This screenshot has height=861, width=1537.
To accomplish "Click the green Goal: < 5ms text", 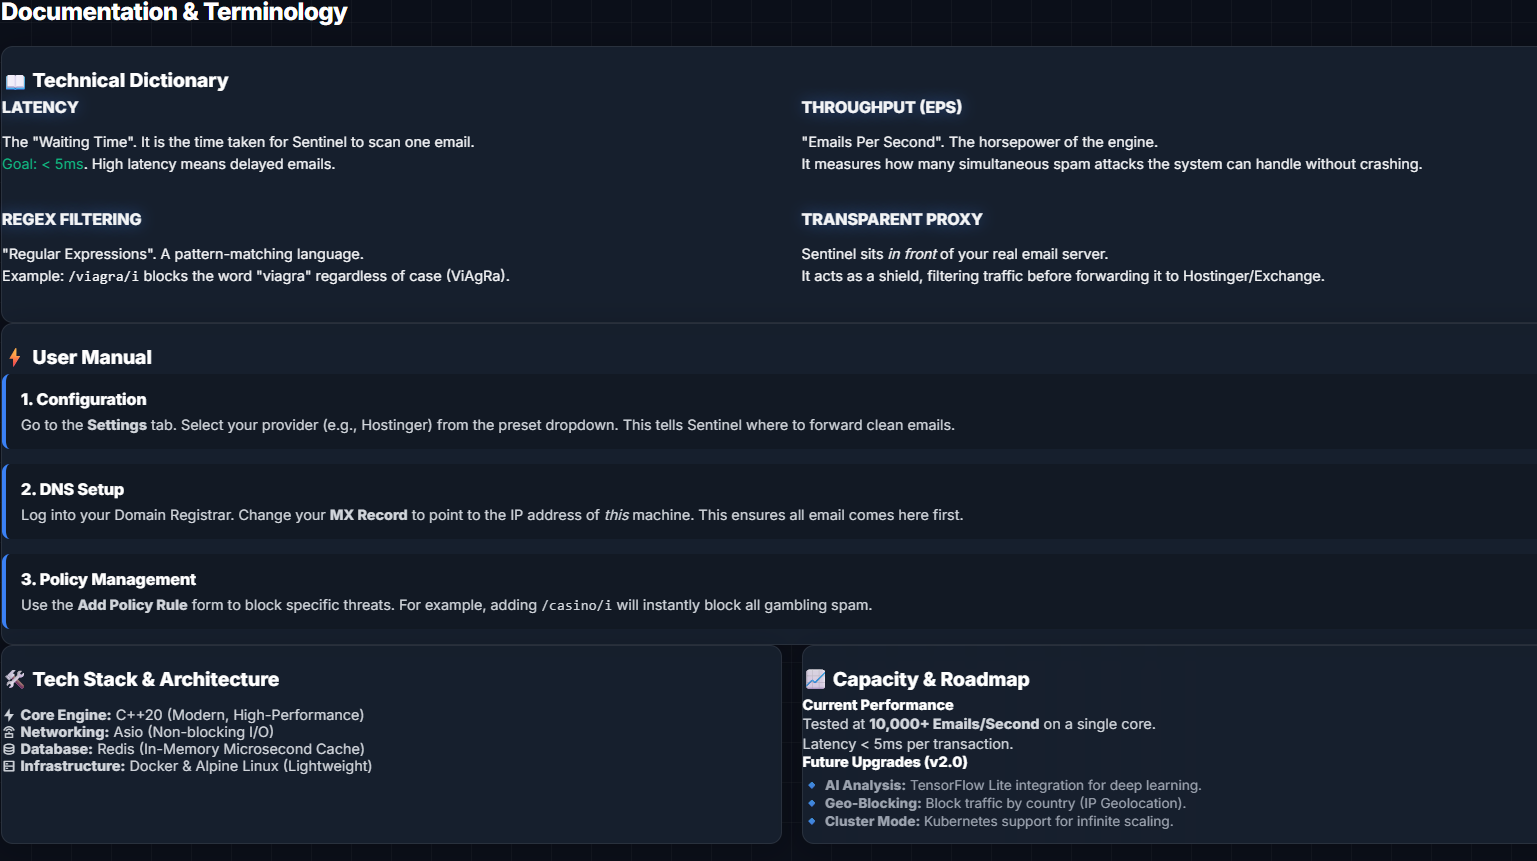I will (x=43, y=165).
